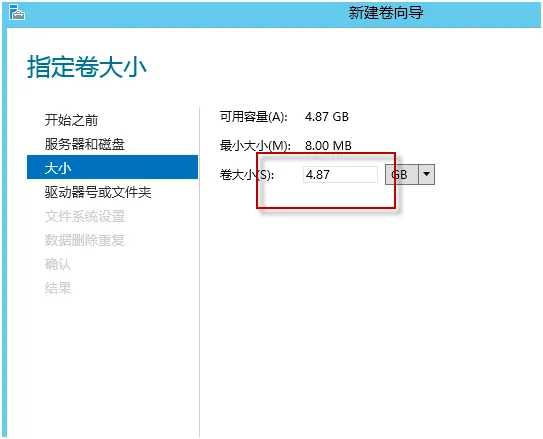Click the greyed 结果 step

pos(58,288)
